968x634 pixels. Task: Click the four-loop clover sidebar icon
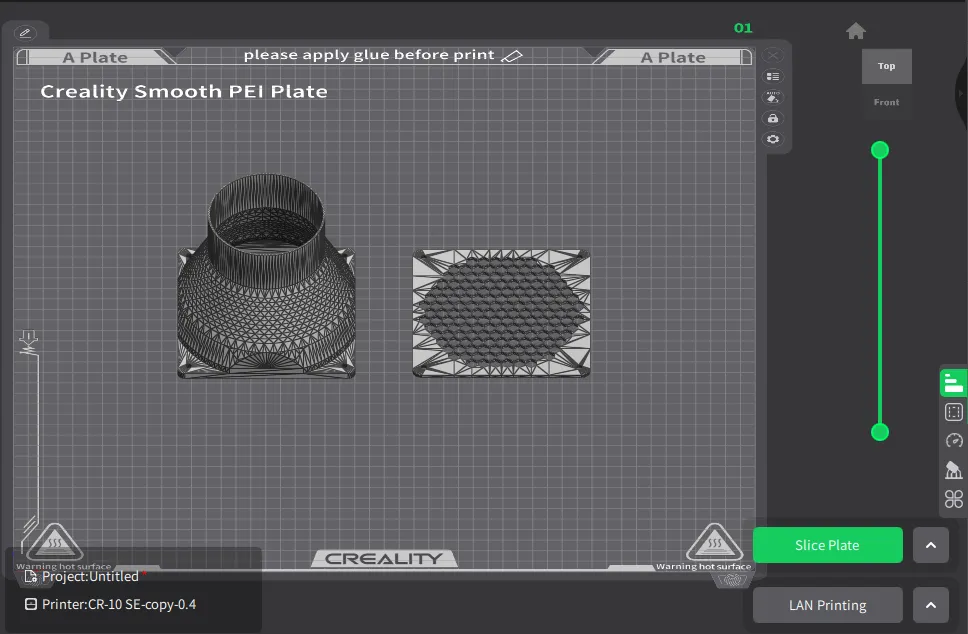[x=954, y=499]
